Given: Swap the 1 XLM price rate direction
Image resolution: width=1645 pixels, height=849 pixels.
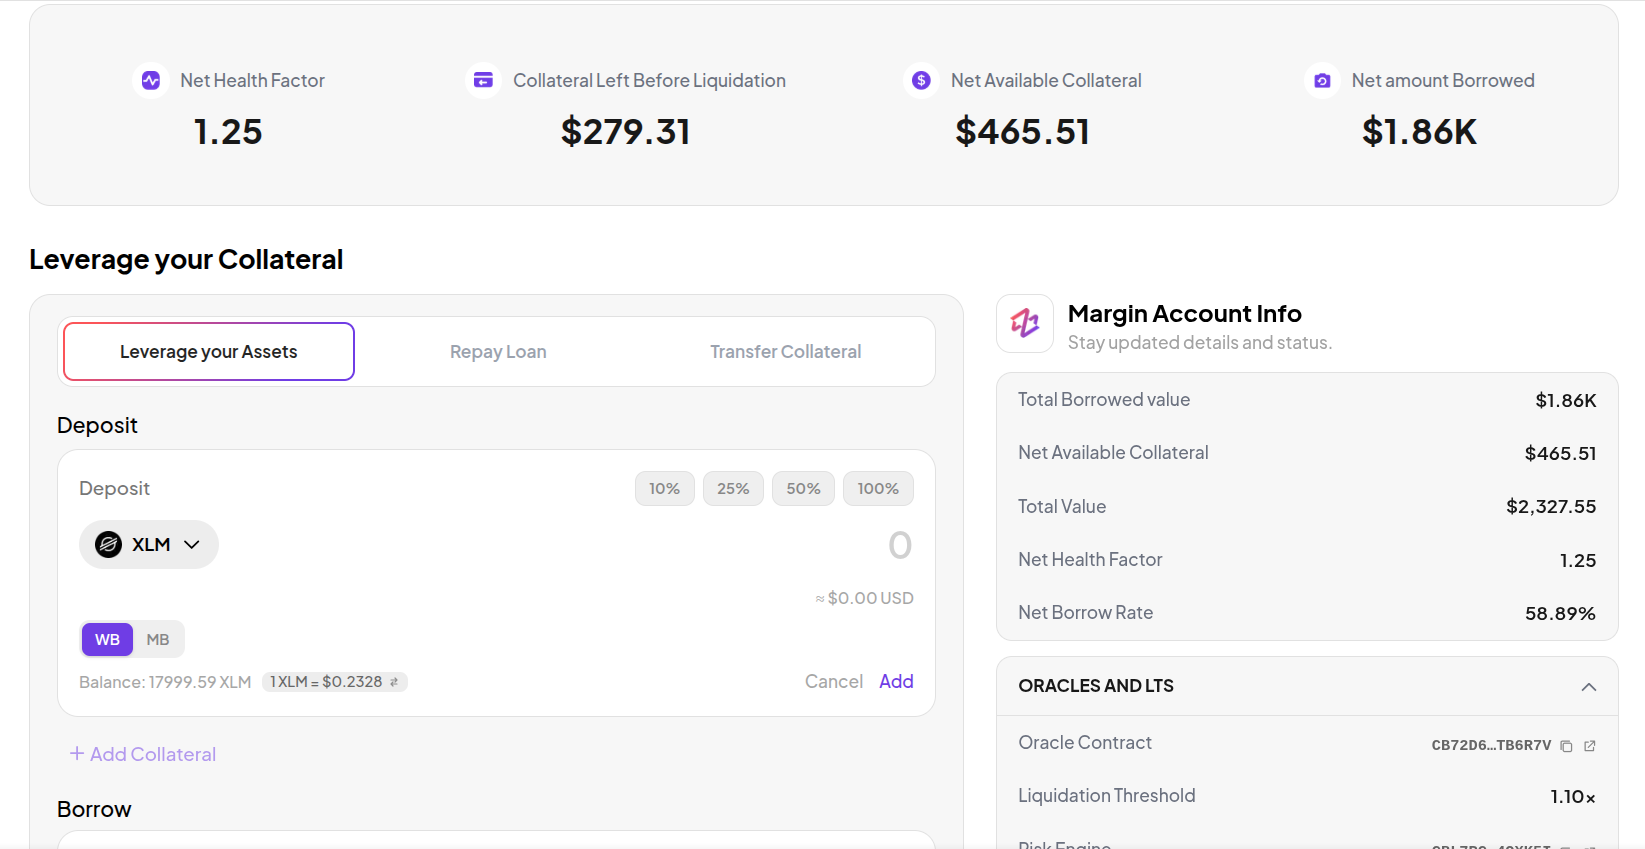Looking at the screenshot, I should click(394, 682).
